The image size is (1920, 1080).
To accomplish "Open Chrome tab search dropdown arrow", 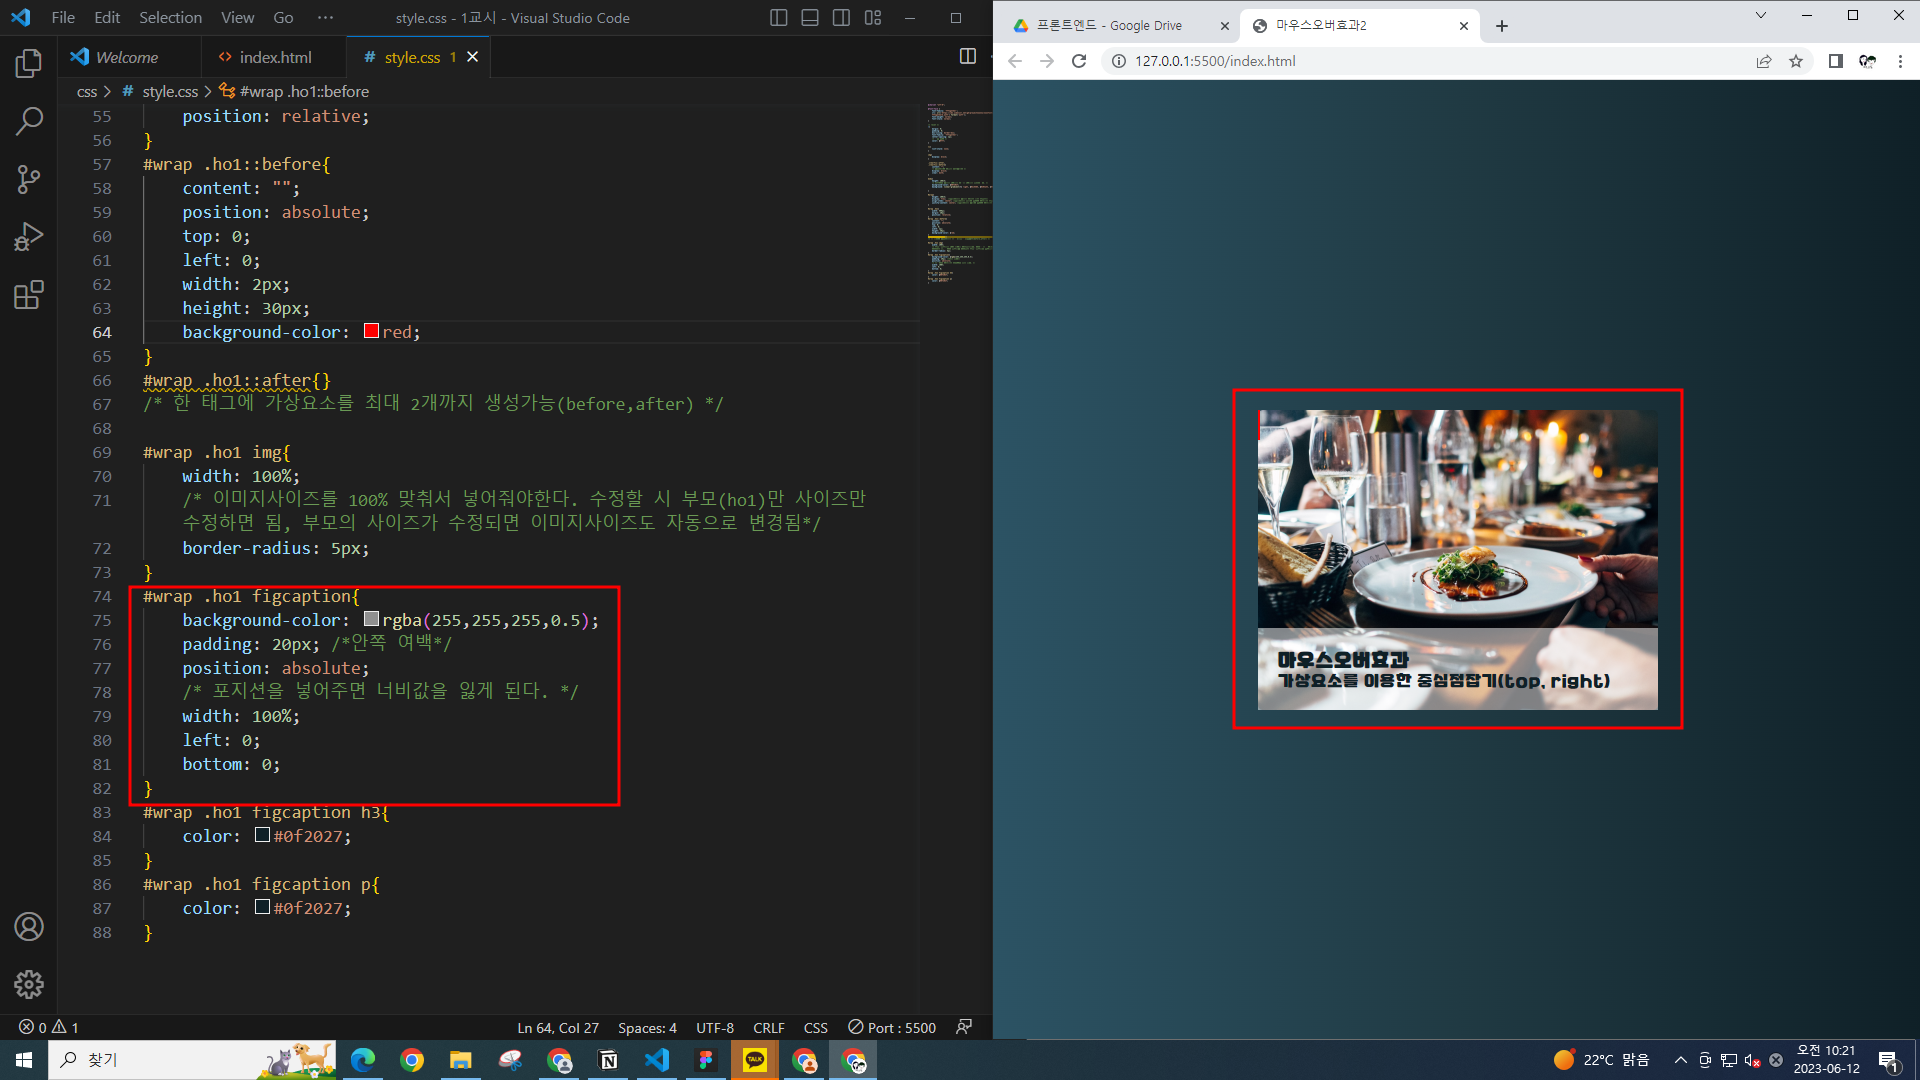I will coord(1761,16).
